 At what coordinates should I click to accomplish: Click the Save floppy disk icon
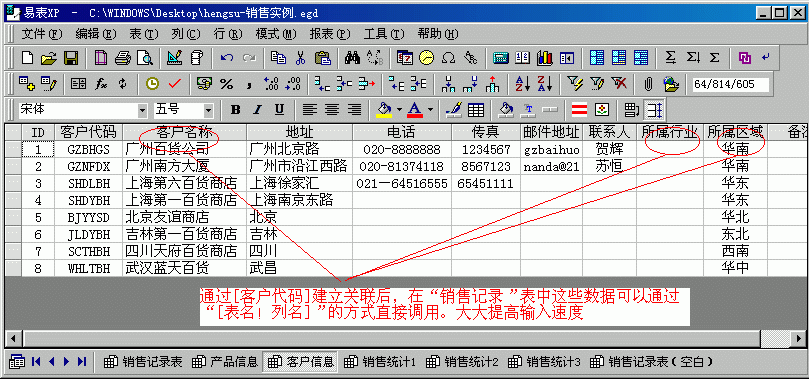[70, 58]
